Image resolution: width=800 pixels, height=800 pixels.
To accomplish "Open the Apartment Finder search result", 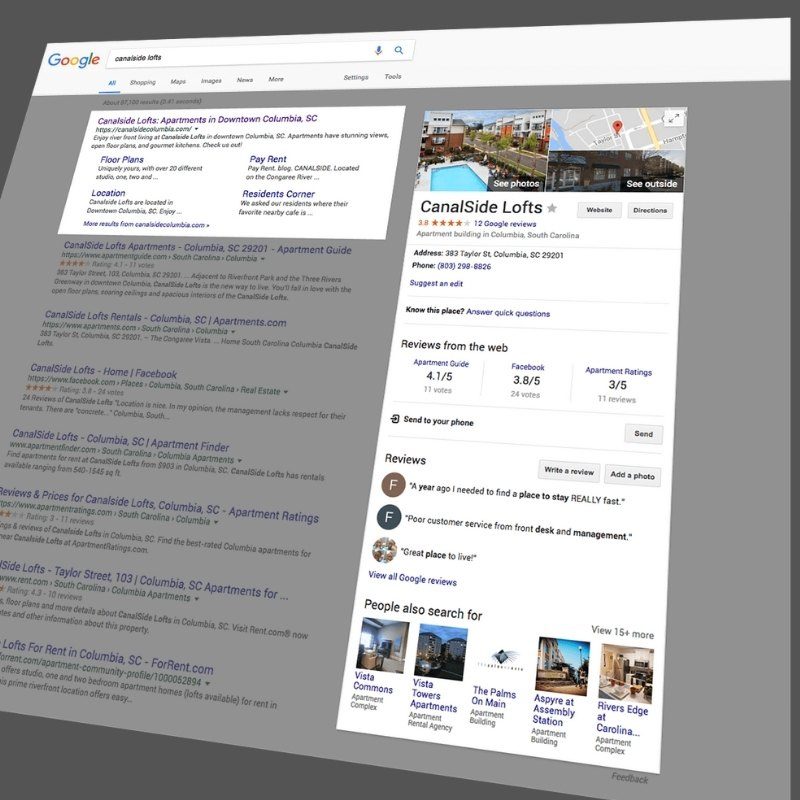I will pos(120,440).
